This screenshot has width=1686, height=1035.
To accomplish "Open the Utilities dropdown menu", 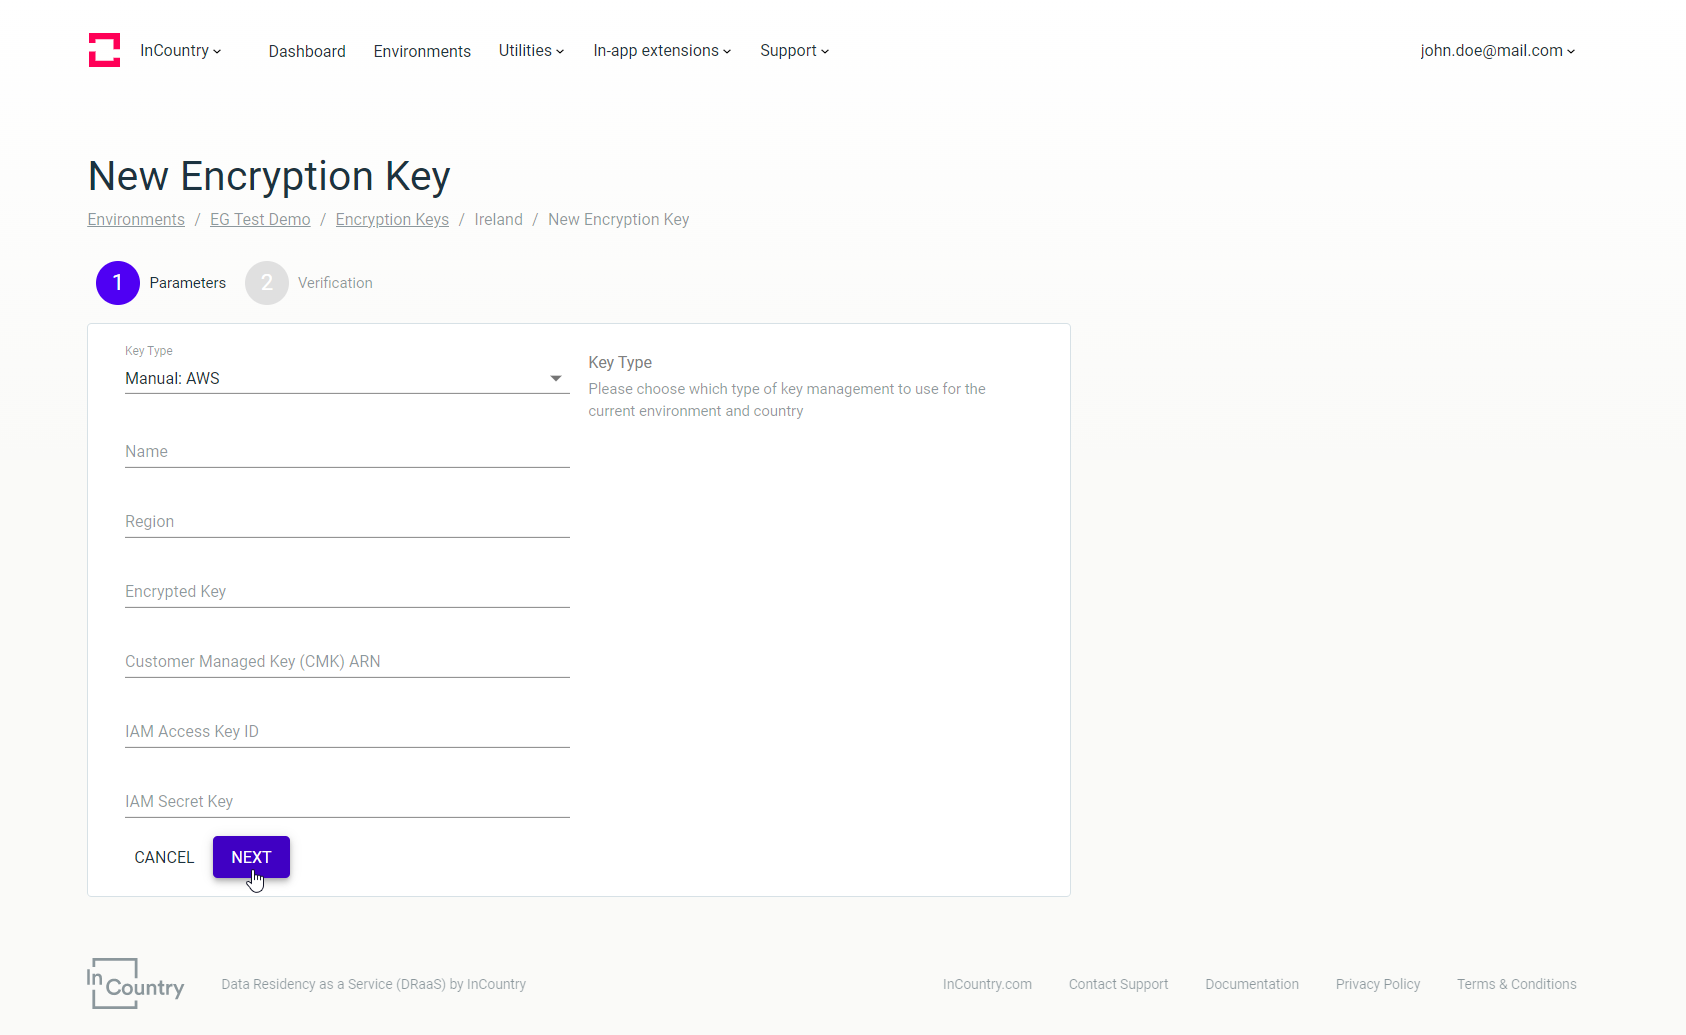I will pos(531,50).
